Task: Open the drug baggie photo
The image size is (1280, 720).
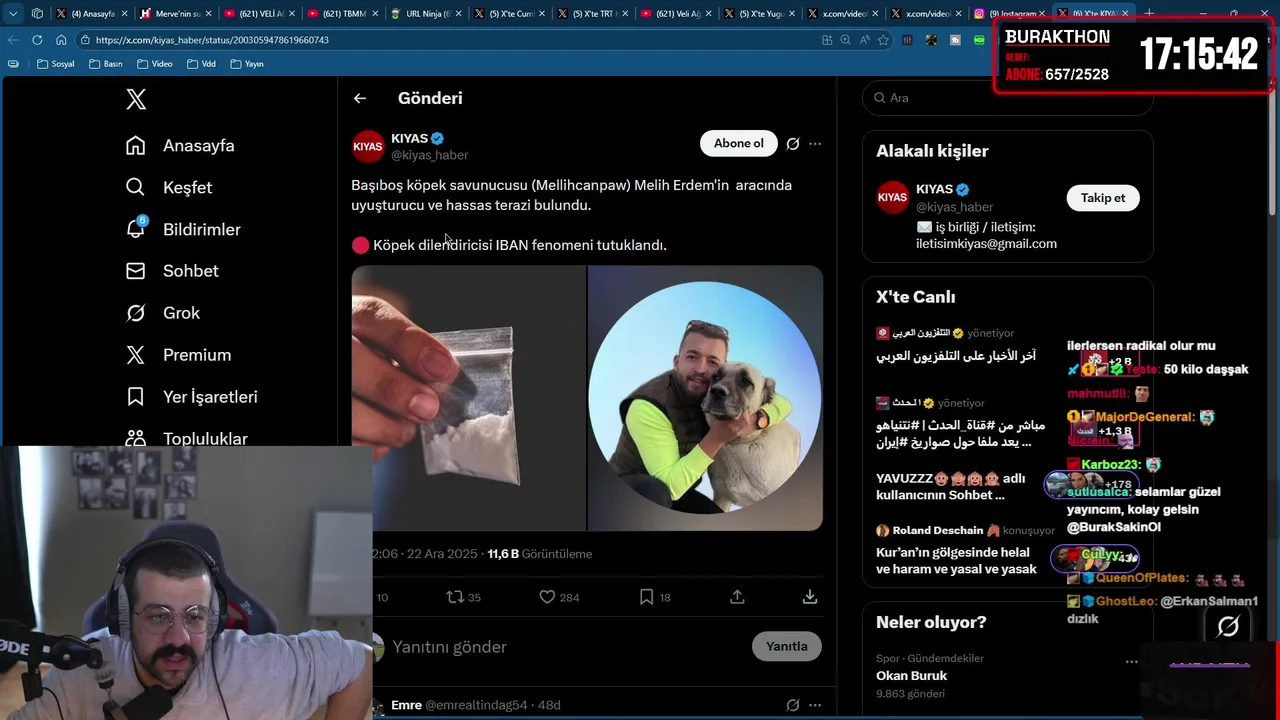Action: [x=469, y=398]
